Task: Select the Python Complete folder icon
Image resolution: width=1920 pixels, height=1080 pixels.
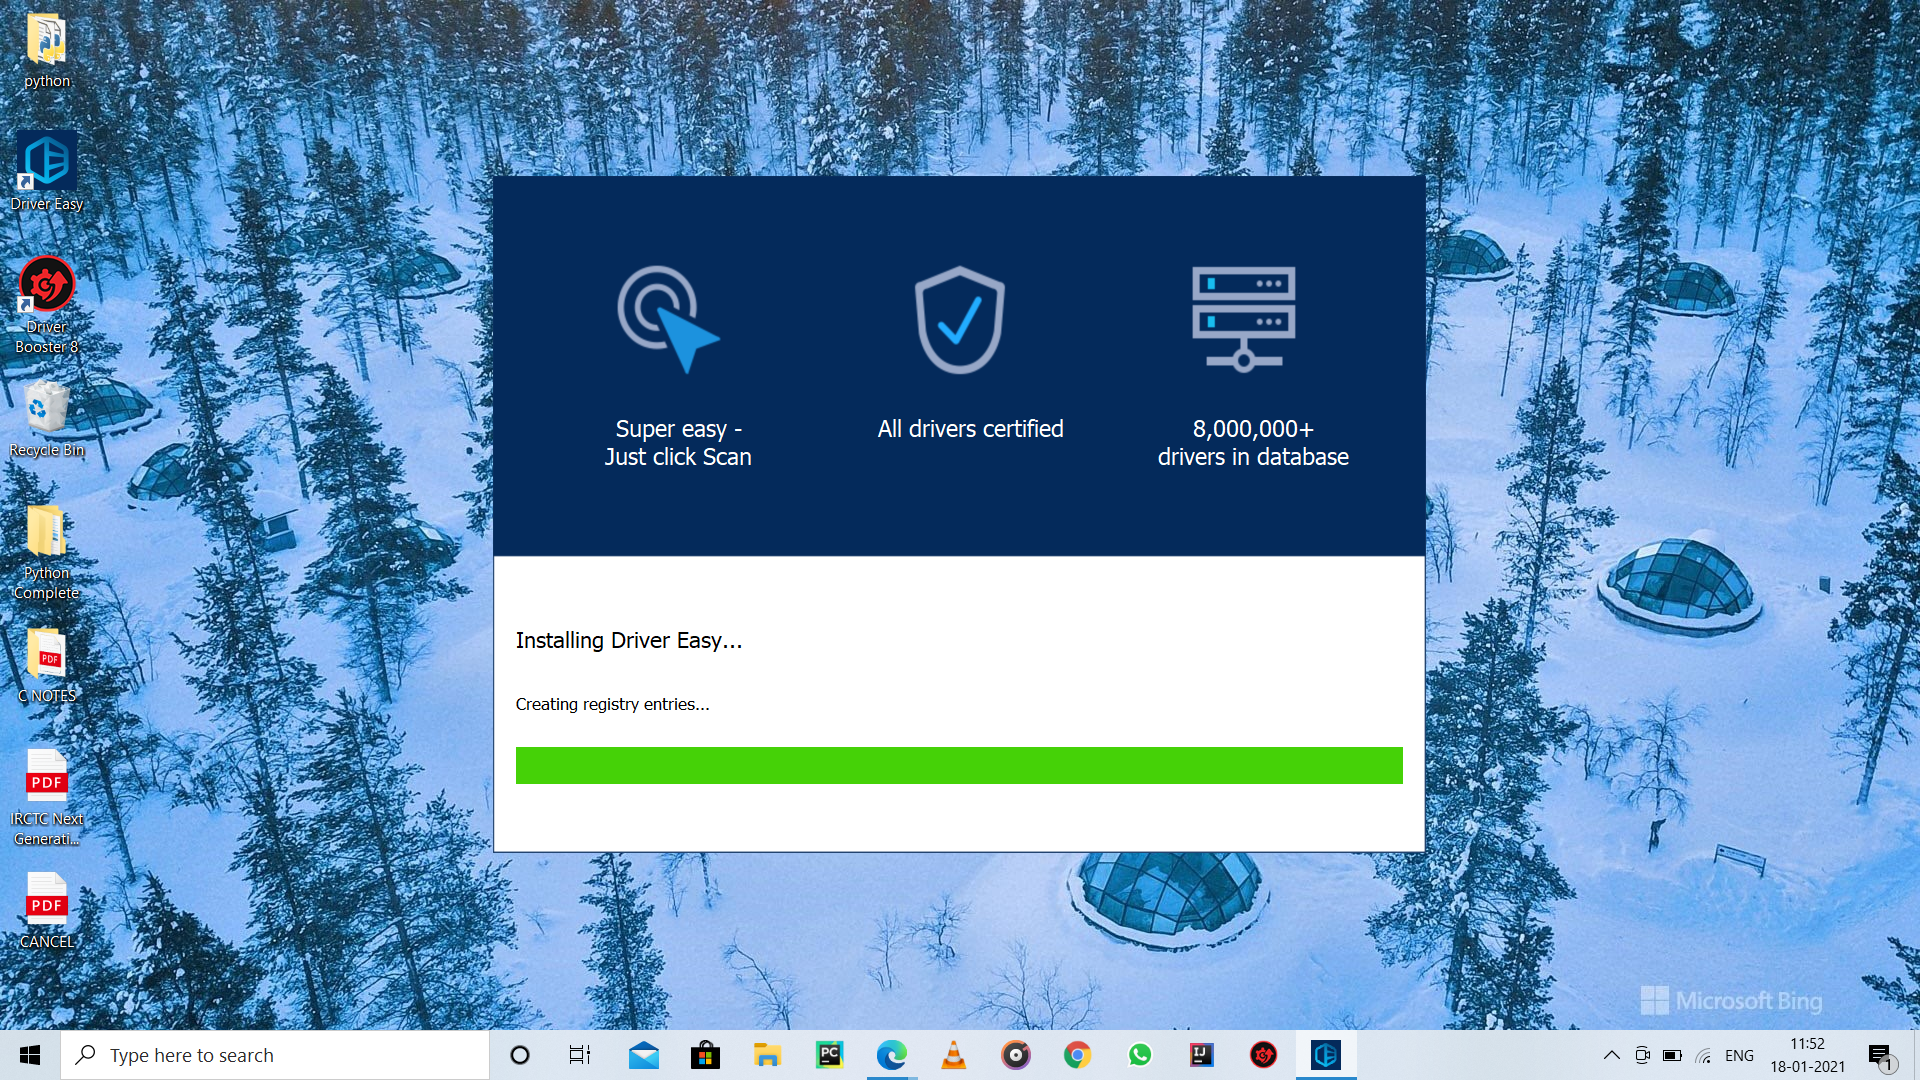Action: [x=46, y=552]
